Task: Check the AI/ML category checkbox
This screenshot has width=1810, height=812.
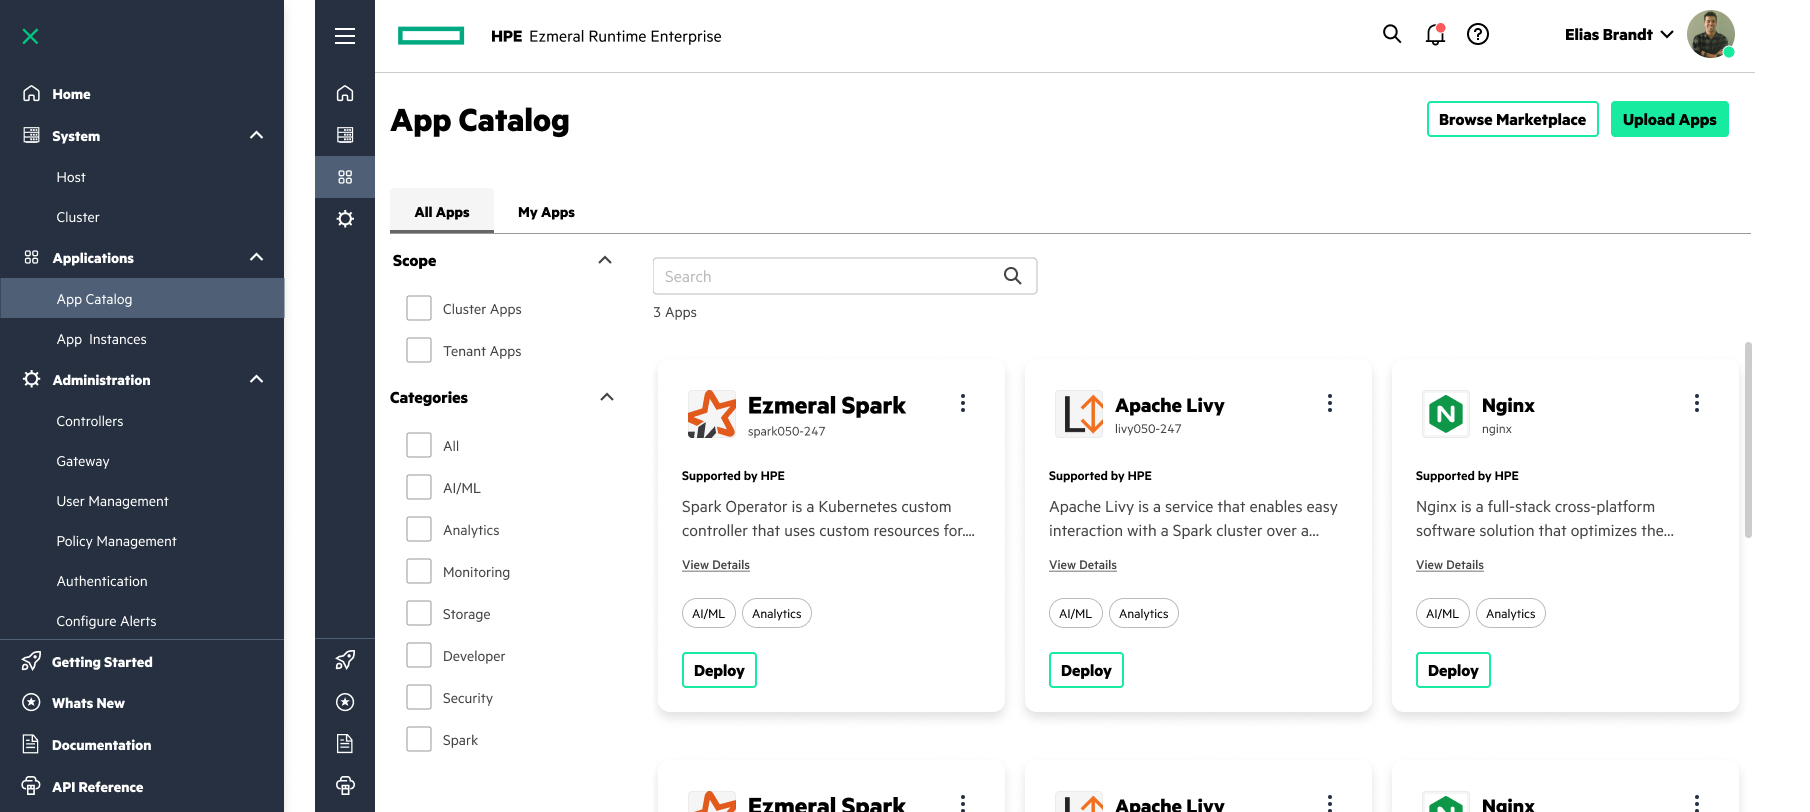Action: coord(419,487)
